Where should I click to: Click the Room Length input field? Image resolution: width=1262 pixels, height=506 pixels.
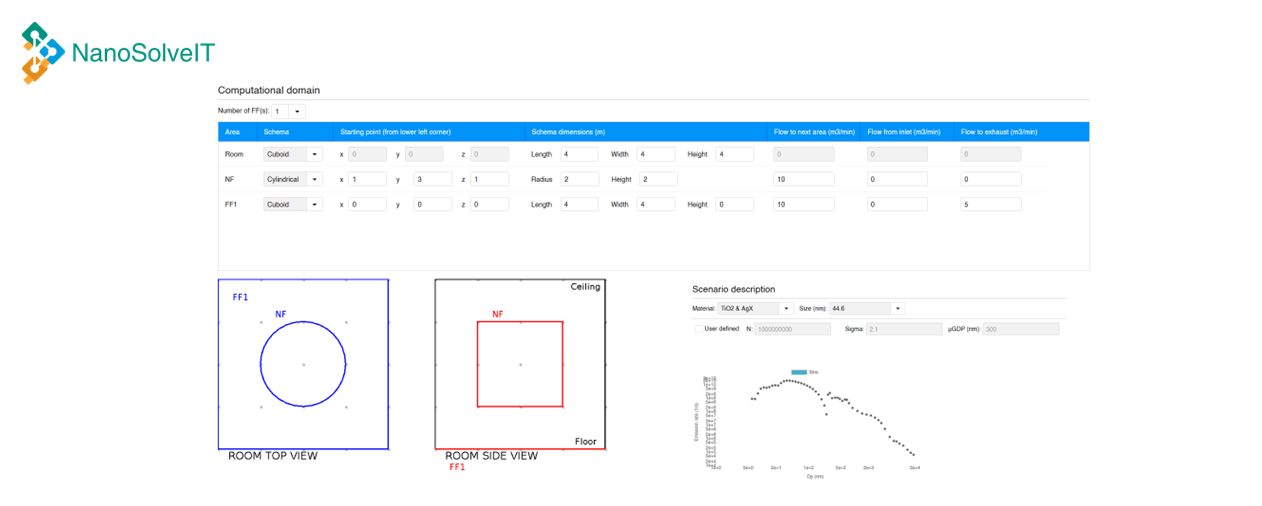click(580, 155)
